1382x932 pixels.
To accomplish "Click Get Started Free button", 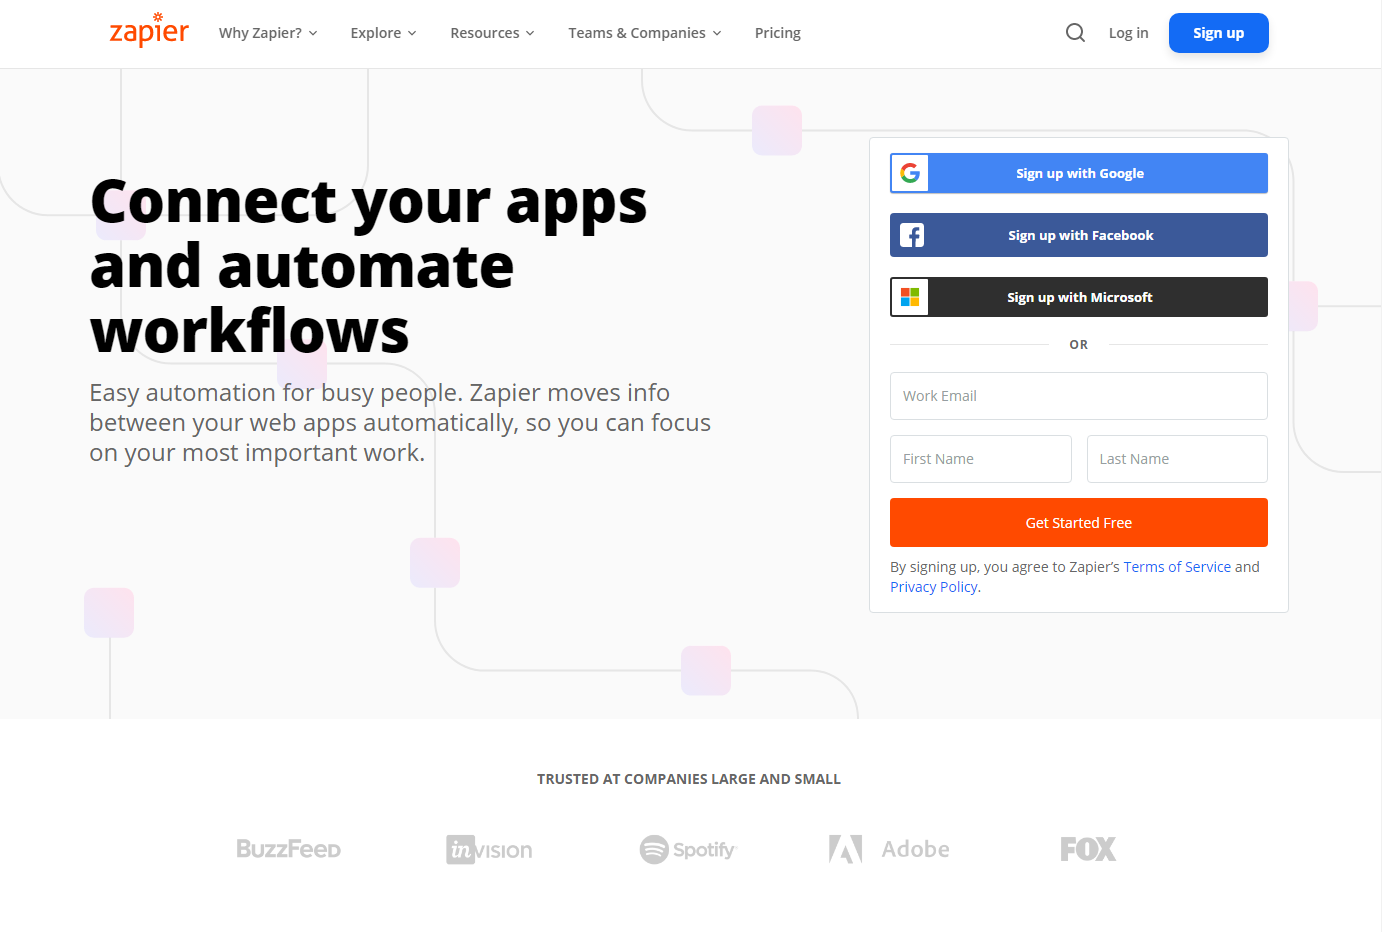I will 1079,523.
